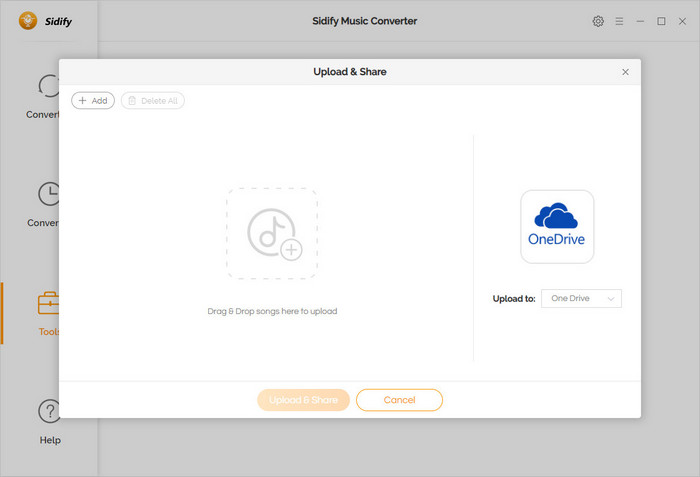Click the Upload & Share button

tap(303, 400)
